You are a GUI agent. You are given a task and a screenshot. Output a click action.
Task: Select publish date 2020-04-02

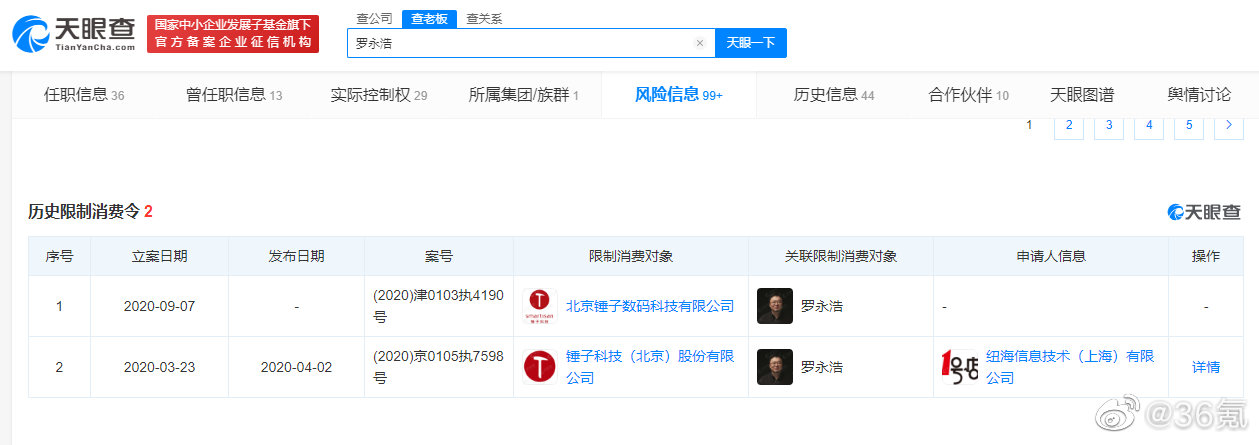tap(297, 367)
